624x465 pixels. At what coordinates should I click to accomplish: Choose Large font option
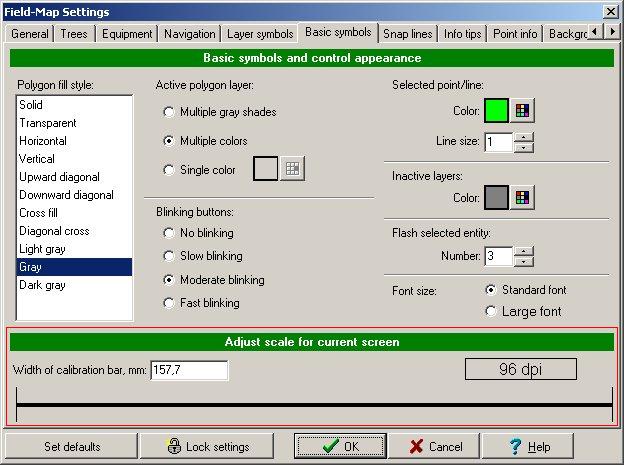coord(490,312)
